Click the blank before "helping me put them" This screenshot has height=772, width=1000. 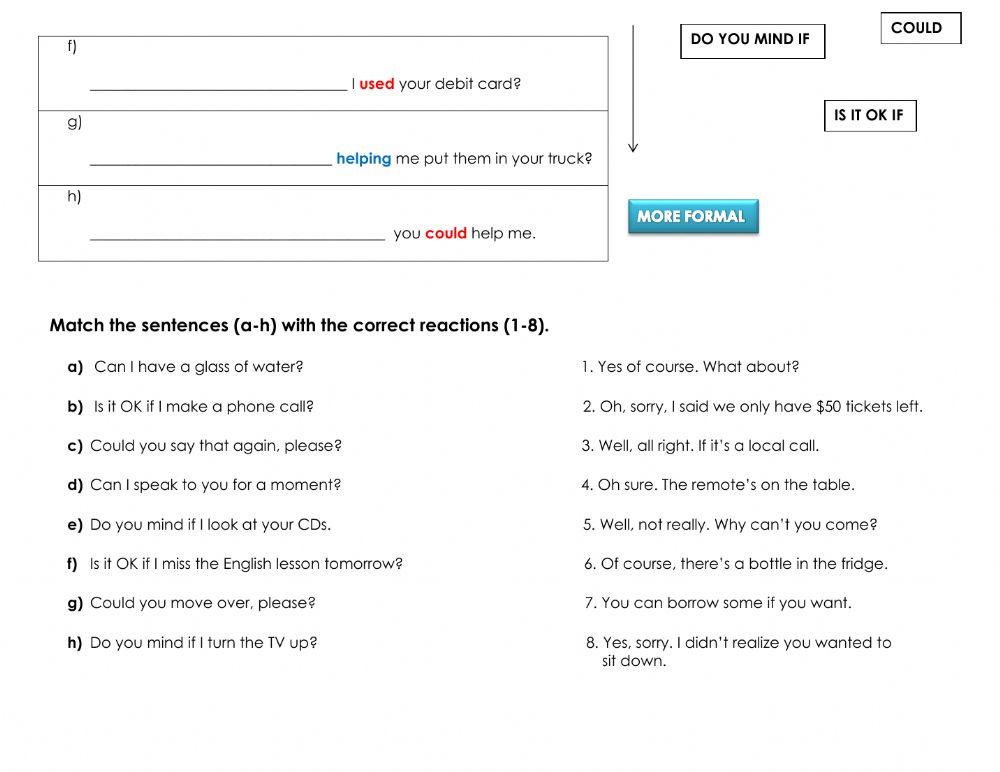pyautogui.click(x=210, y=158)
